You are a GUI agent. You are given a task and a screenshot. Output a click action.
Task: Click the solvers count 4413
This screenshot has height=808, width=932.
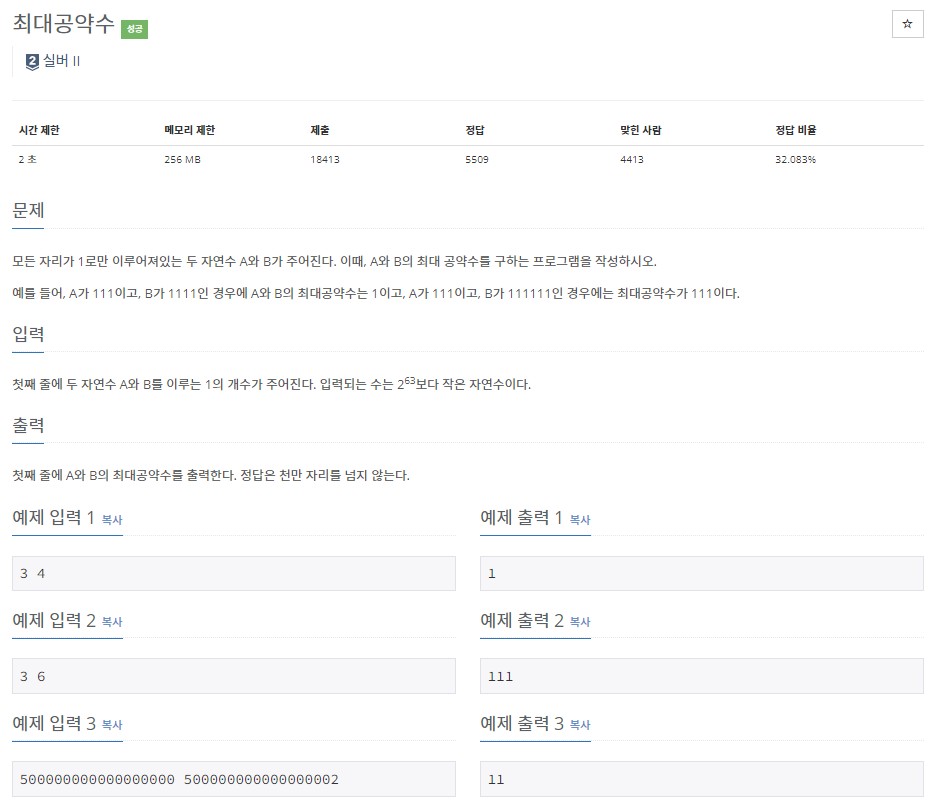(x=632, y=159)
